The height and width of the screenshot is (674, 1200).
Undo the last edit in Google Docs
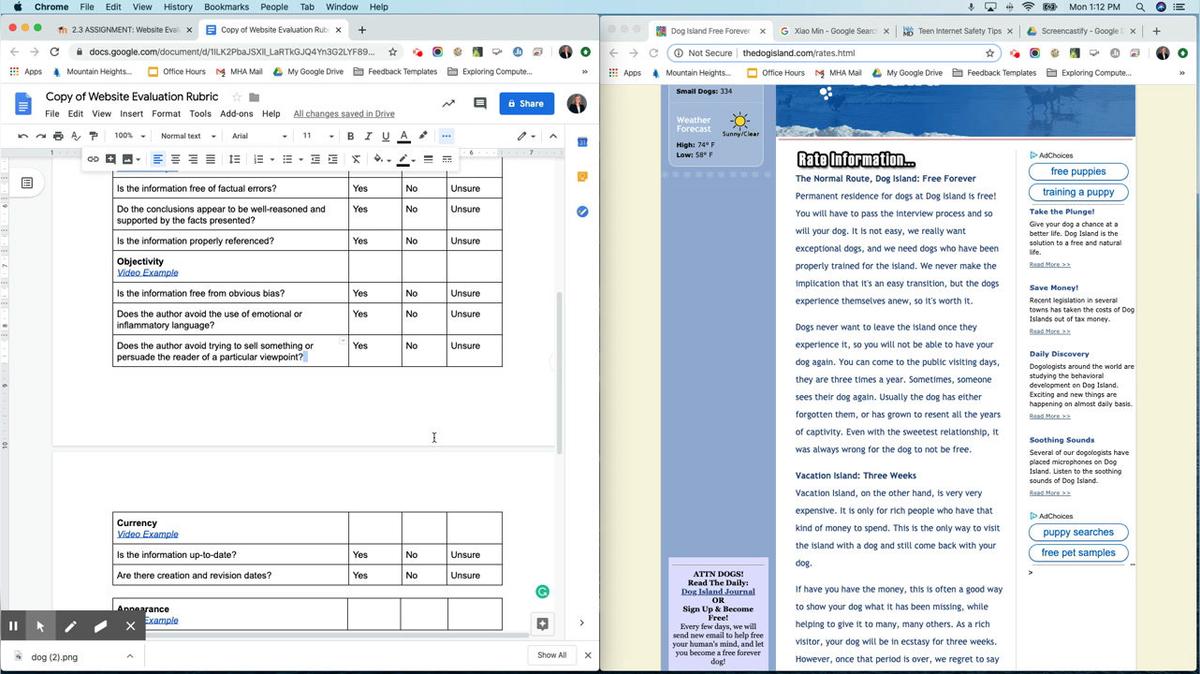click(23, 136)
